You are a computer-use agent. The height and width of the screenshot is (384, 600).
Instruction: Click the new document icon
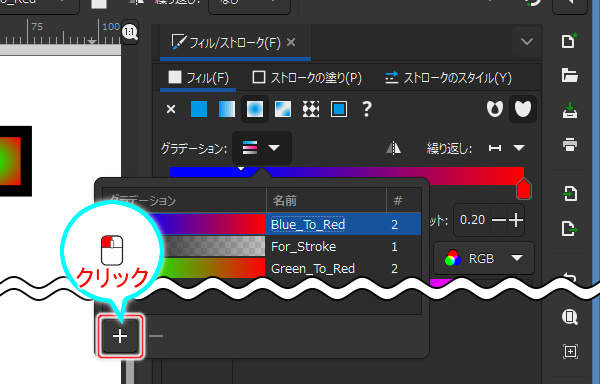coord(569,41)
